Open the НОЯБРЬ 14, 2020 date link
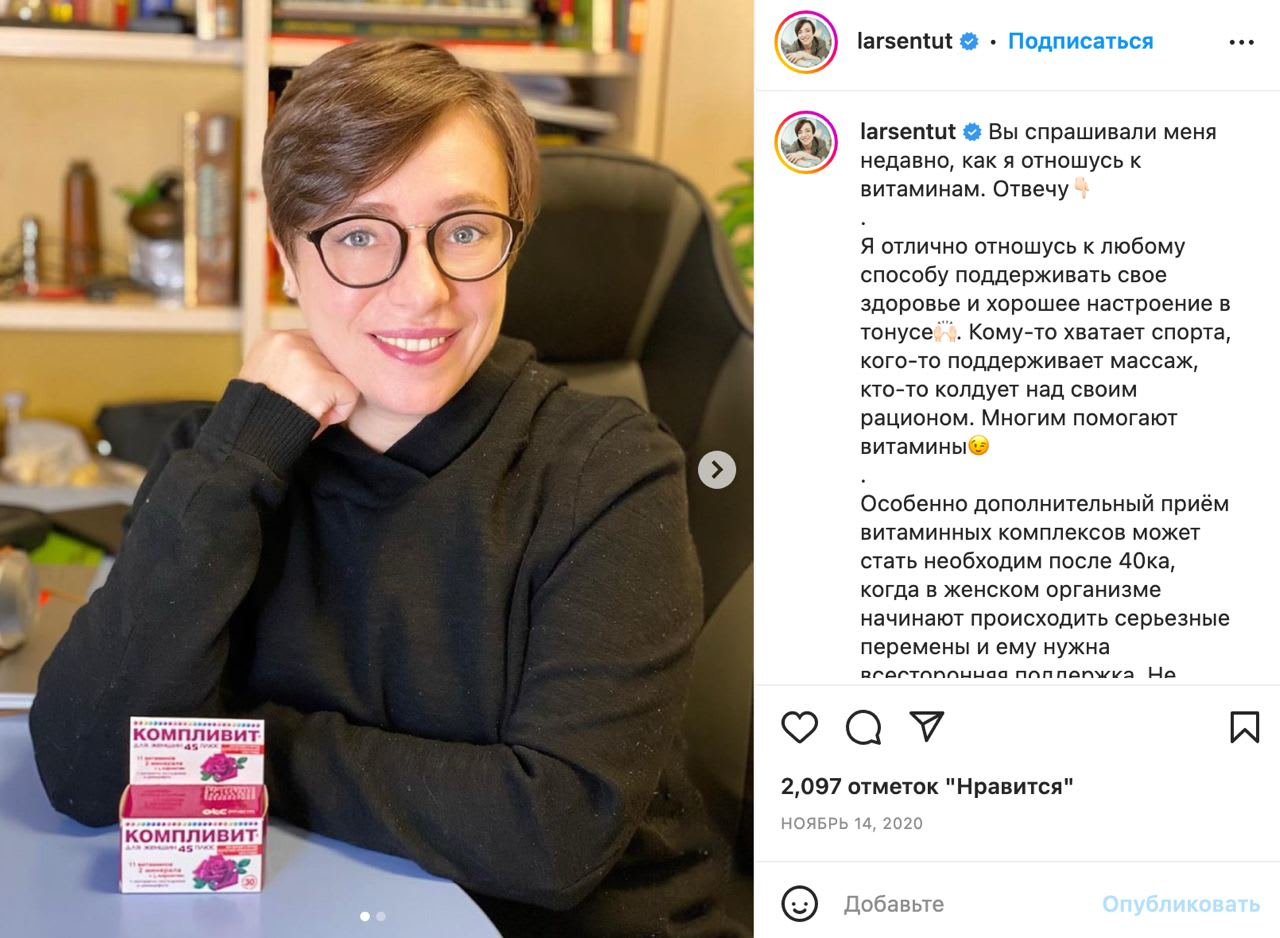The width and height of the screenshot is (1280, 938). (x=852, y=824)
